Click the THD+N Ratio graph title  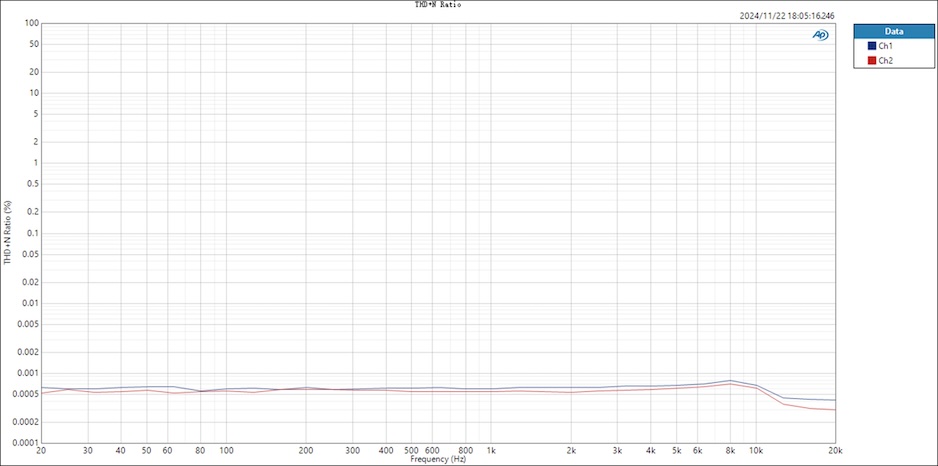438,5
